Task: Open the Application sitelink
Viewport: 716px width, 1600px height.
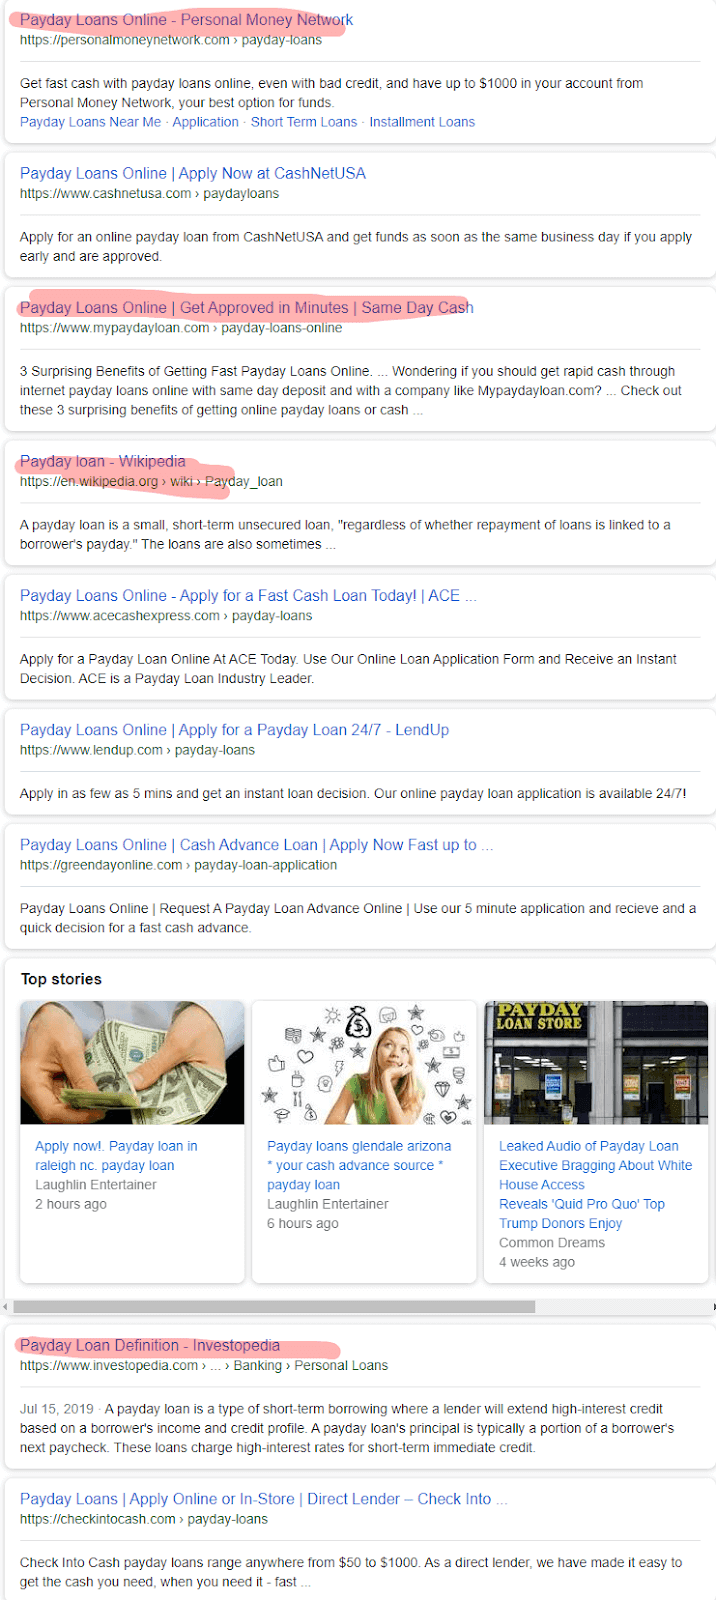Action: pos(205,122)
